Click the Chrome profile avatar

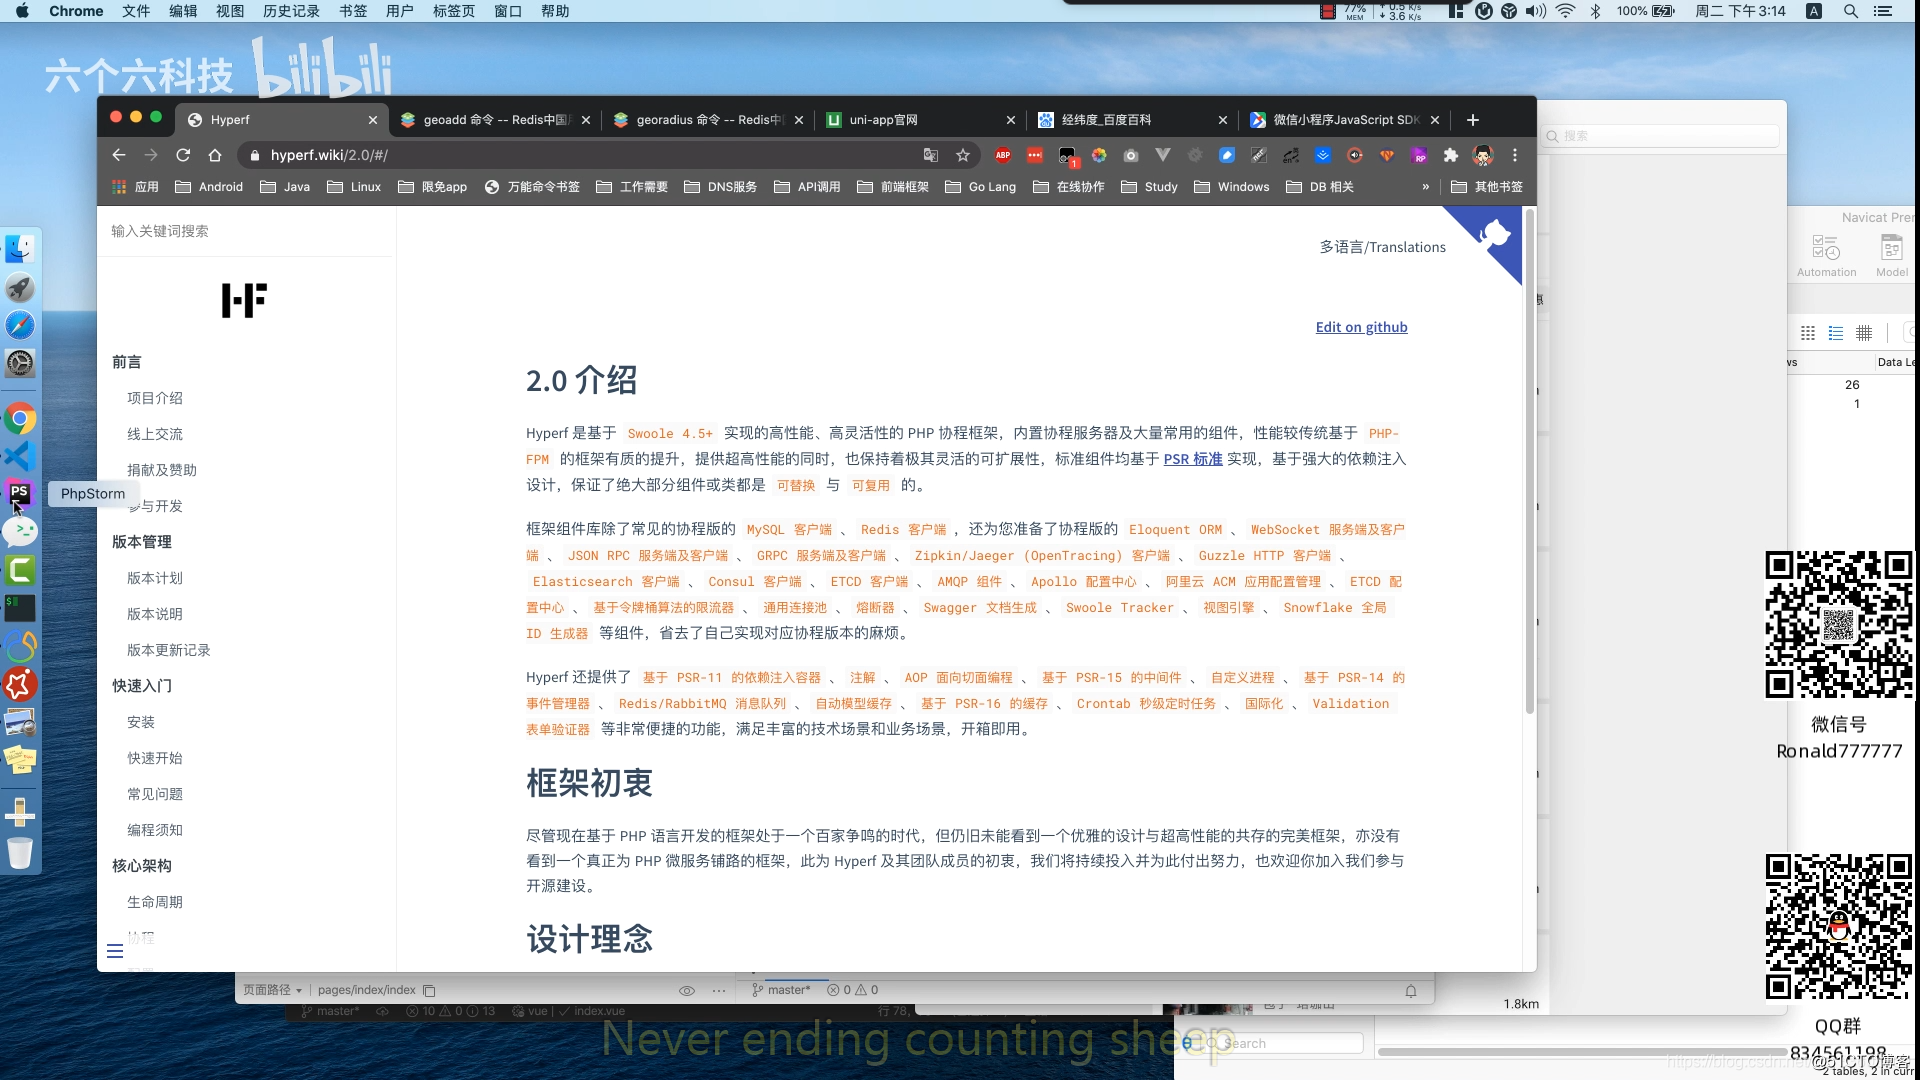pos(1483,155)
